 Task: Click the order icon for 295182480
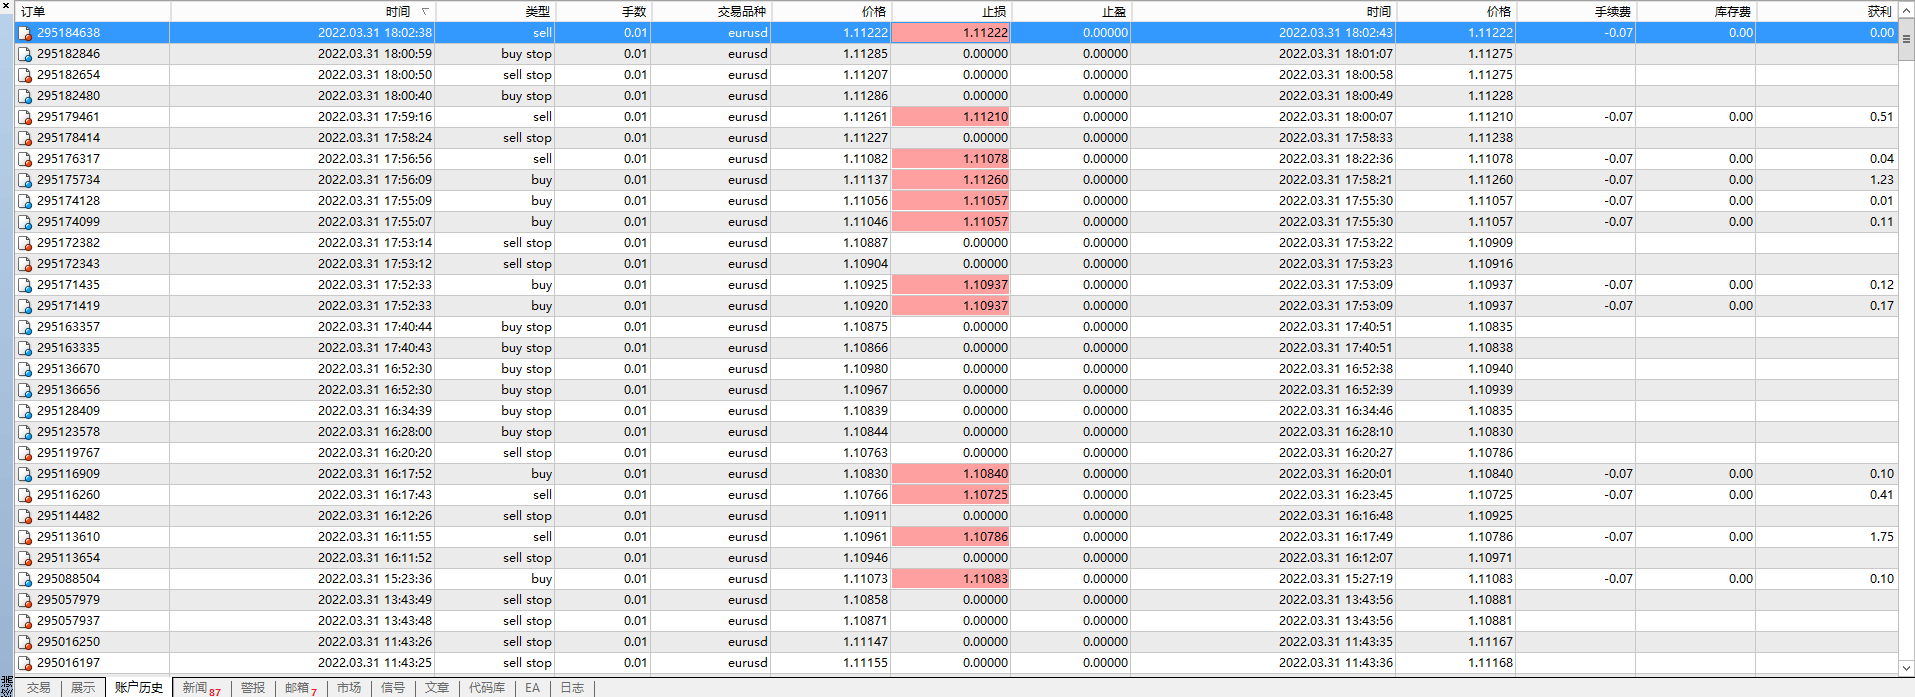(x=25, y=96)
